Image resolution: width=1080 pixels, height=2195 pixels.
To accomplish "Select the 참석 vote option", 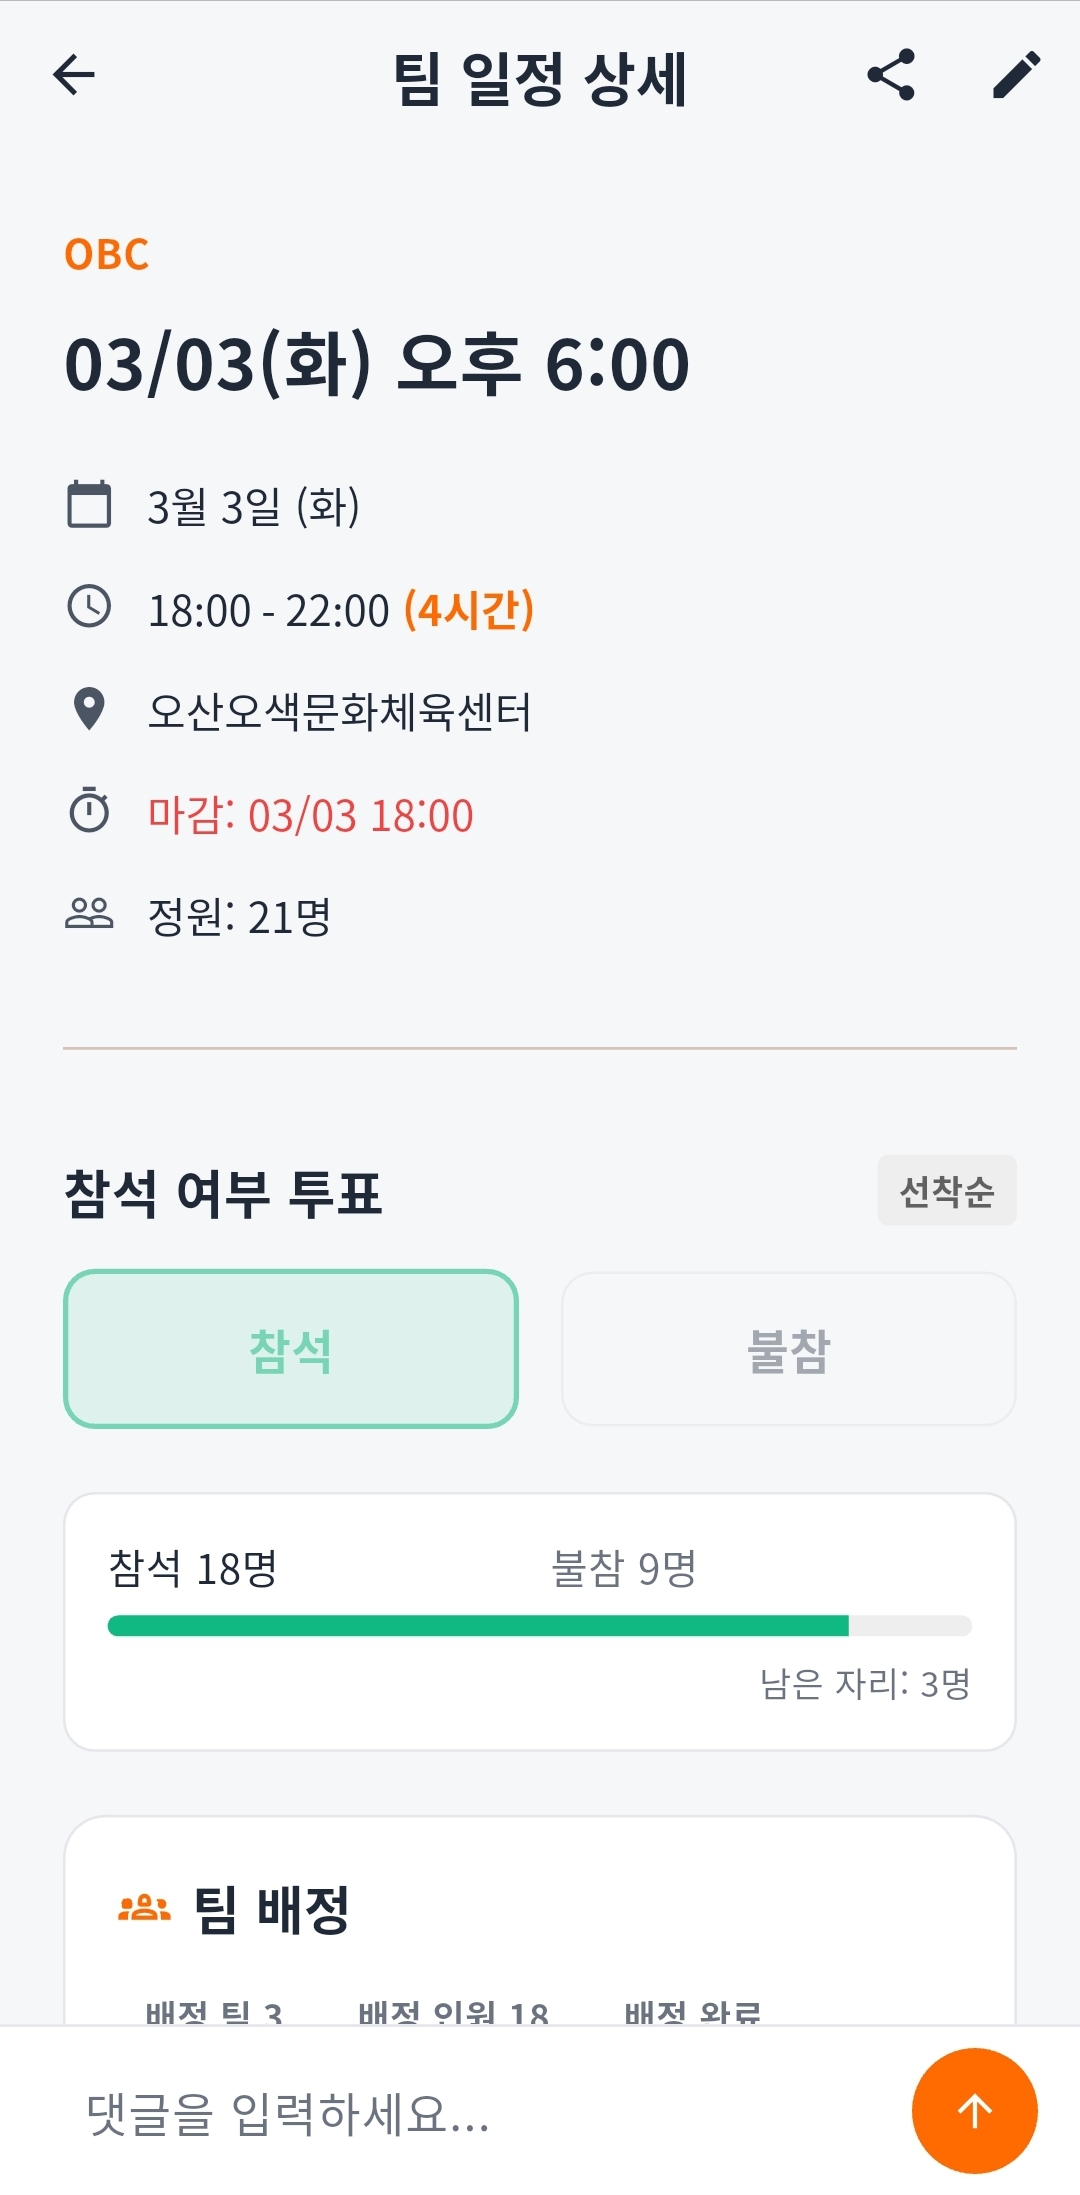I will [291, 1349].
